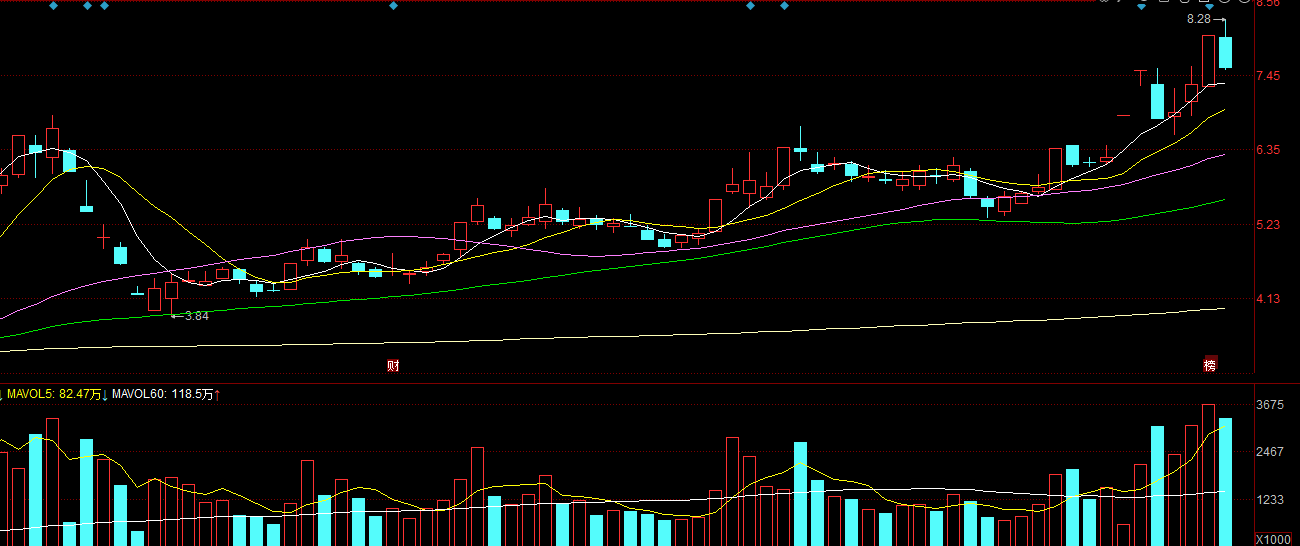Click the 5.23 price axis label

(x=1268, y=225)
